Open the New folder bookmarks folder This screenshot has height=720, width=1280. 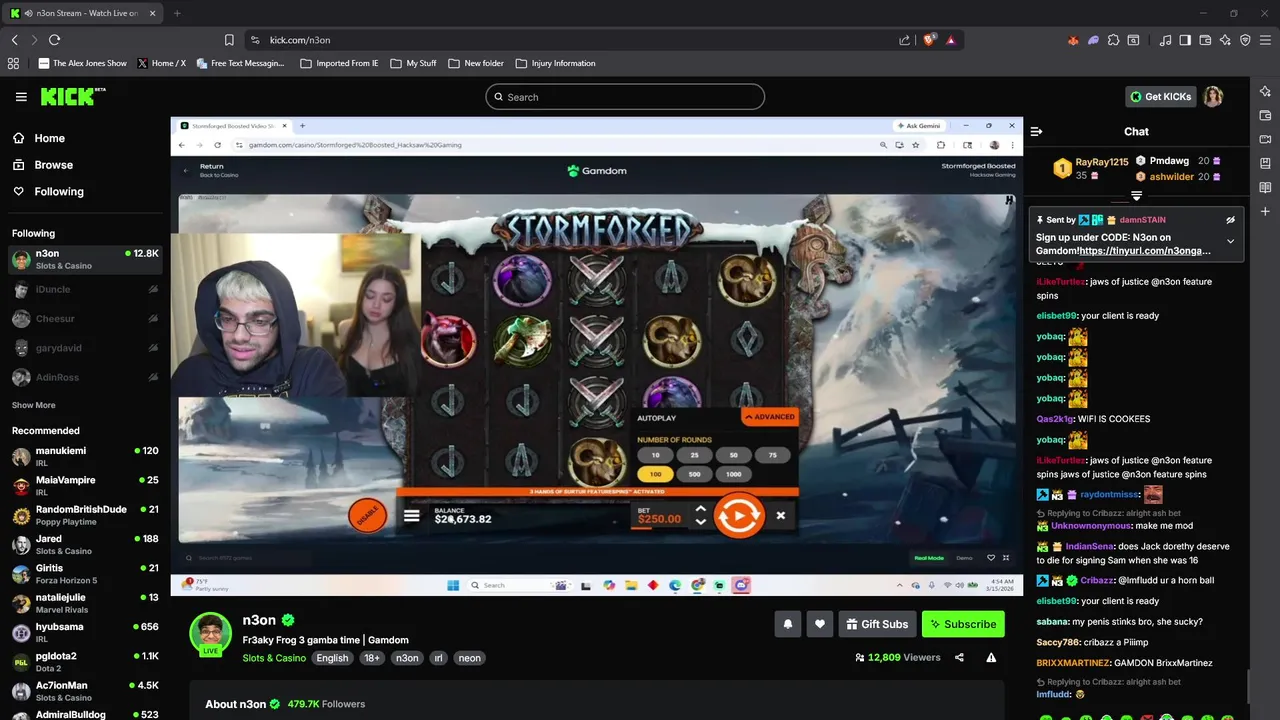tap(476, 63)
